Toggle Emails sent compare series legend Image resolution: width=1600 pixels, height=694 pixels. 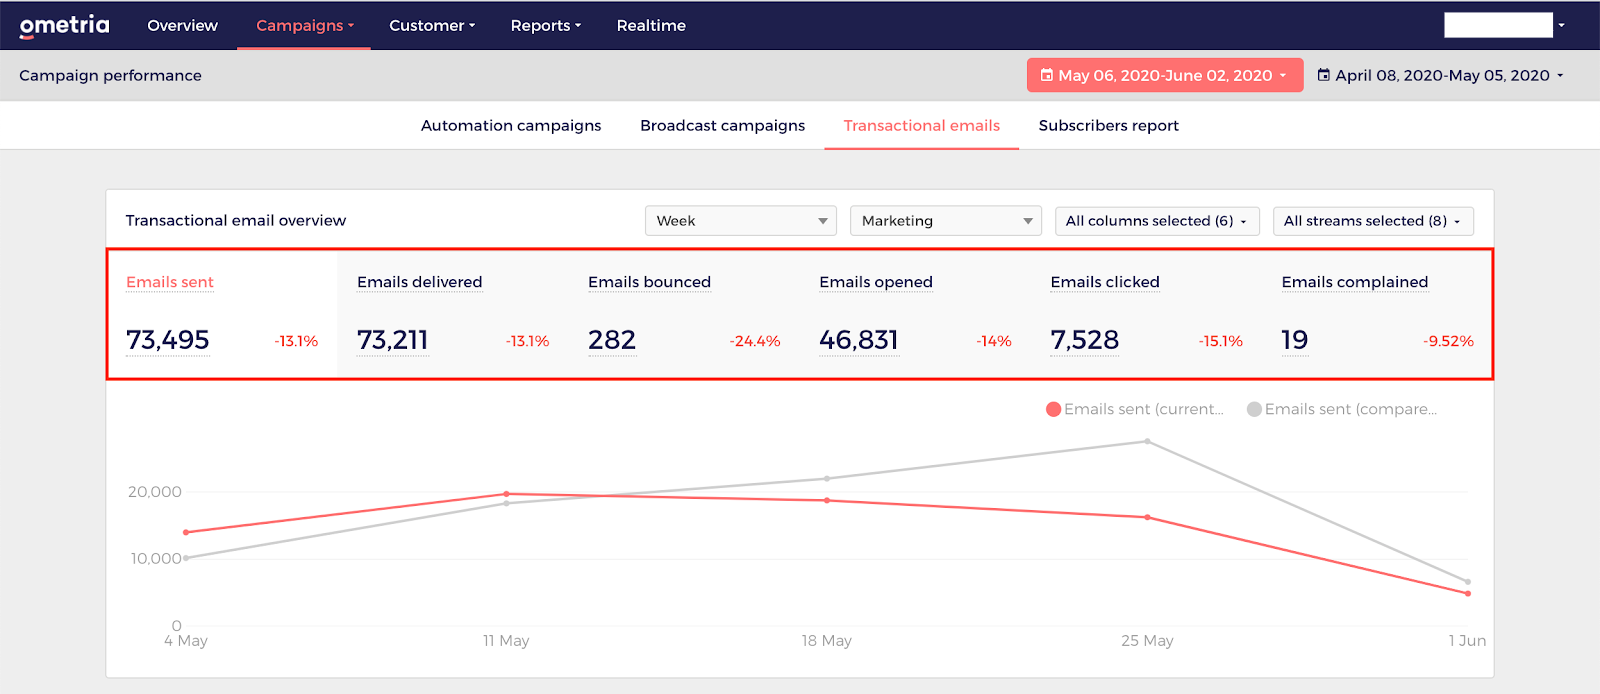pyautogui.click(x=1342, y=409)
